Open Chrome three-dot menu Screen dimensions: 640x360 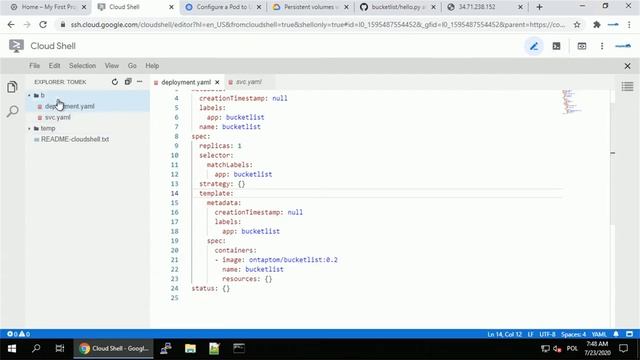(629, 25)
